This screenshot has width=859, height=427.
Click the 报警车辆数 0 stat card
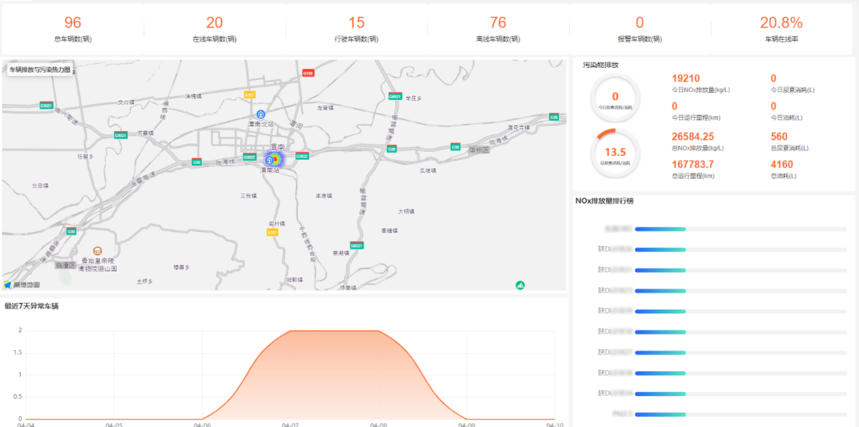640,28
